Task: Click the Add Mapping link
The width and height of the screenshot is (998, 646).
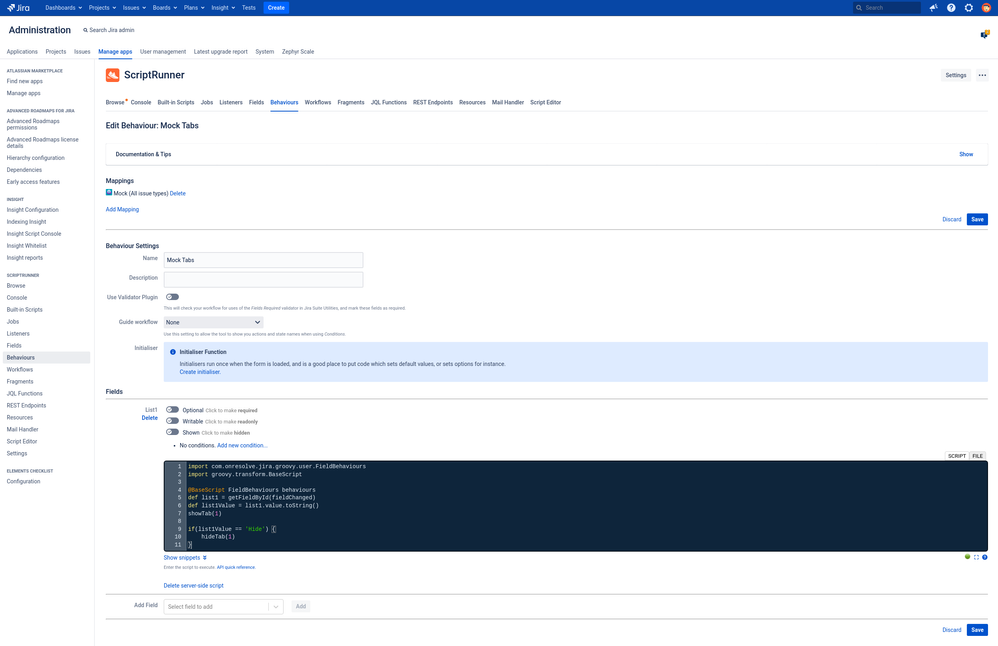Action: pyautogui.click(x=122, y=209)
